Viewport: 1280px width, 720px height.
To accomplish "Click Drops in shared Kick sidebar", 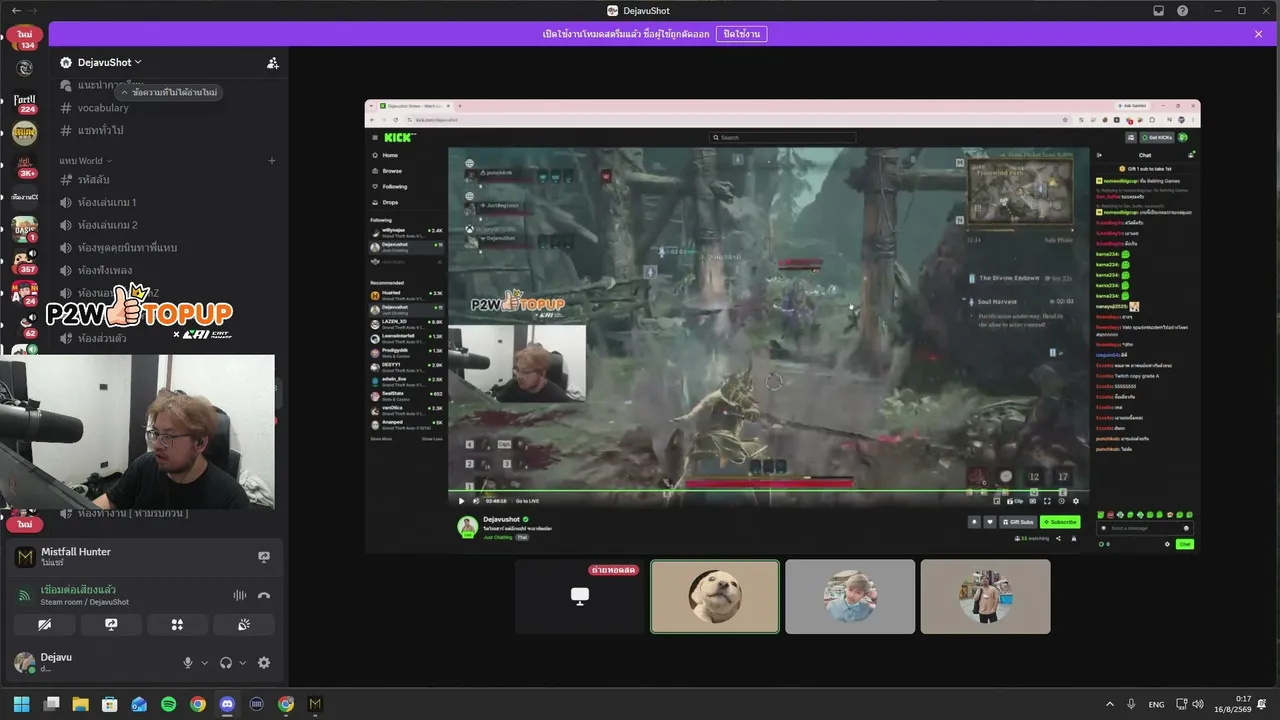I will pos(390,202).
